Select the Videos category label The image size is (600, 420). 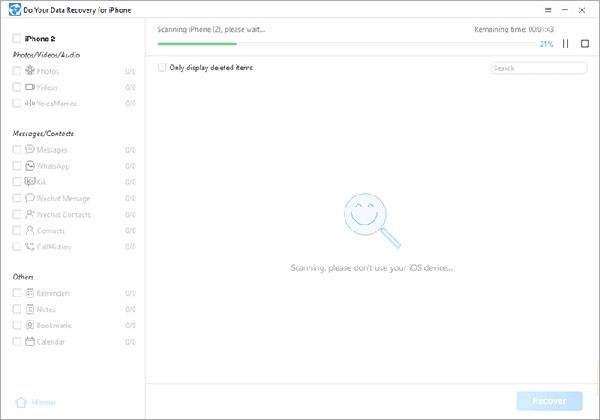point(47,88)
